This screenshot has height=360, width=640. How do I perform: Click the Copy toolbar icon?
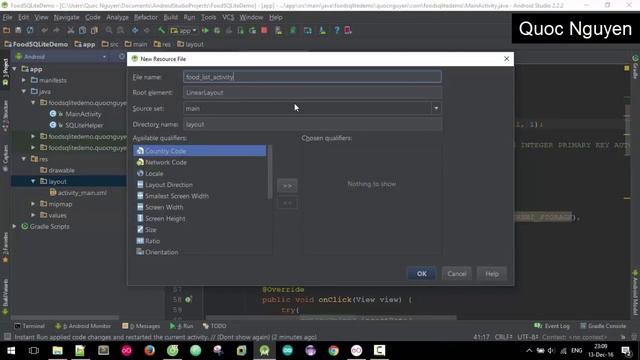point(82,30)
